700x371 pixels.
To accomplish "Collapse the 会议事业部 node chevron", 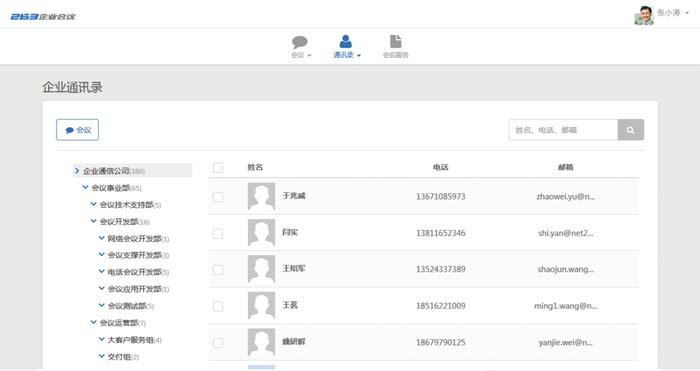I will [85, 187].
